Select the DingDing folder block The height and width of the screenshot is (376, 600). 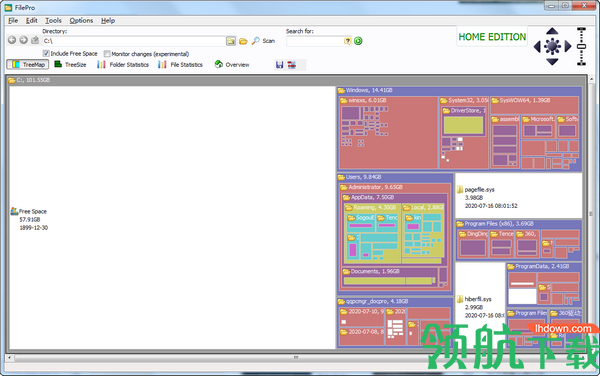[x=472, y=244]
